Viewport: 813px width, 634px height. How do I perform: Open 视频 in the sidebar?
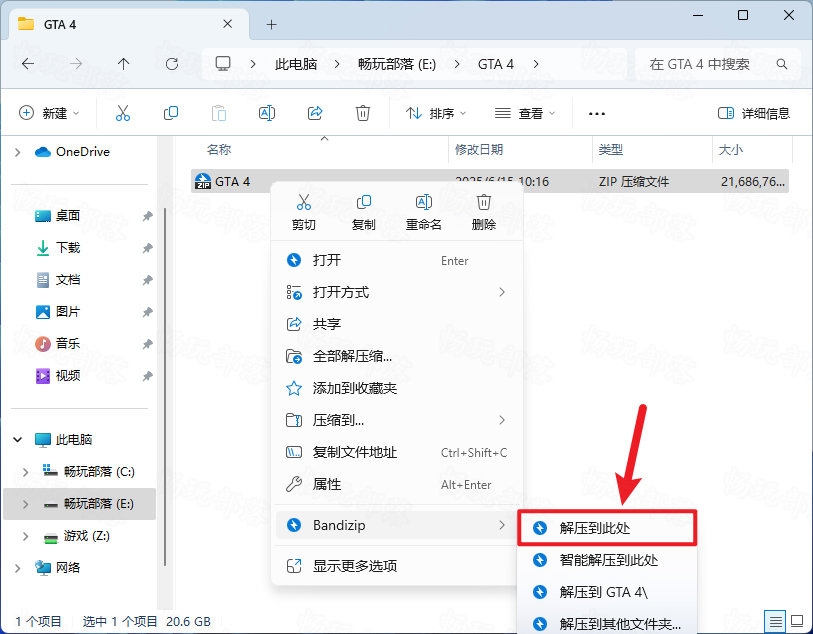[x=68, y=376]
